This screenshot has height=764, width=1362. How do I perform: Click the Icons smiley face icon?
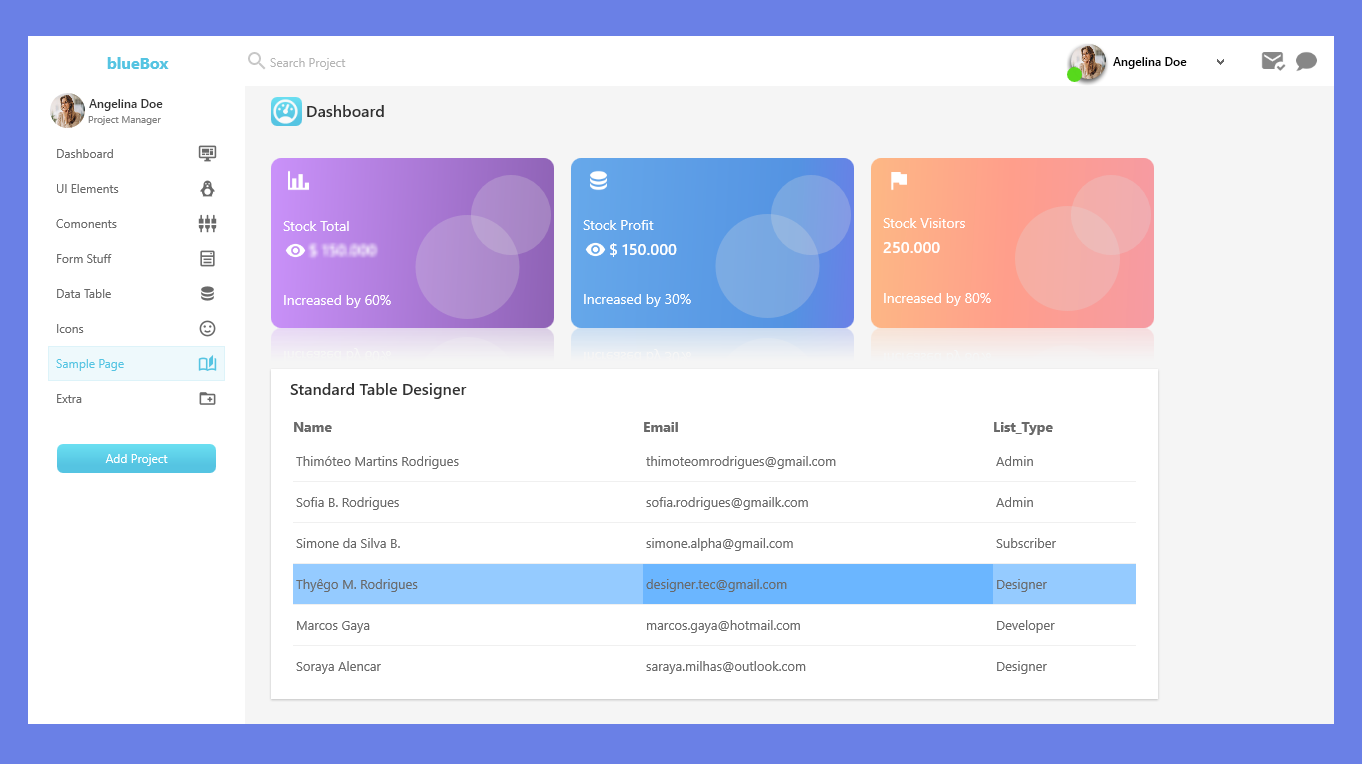207,329
